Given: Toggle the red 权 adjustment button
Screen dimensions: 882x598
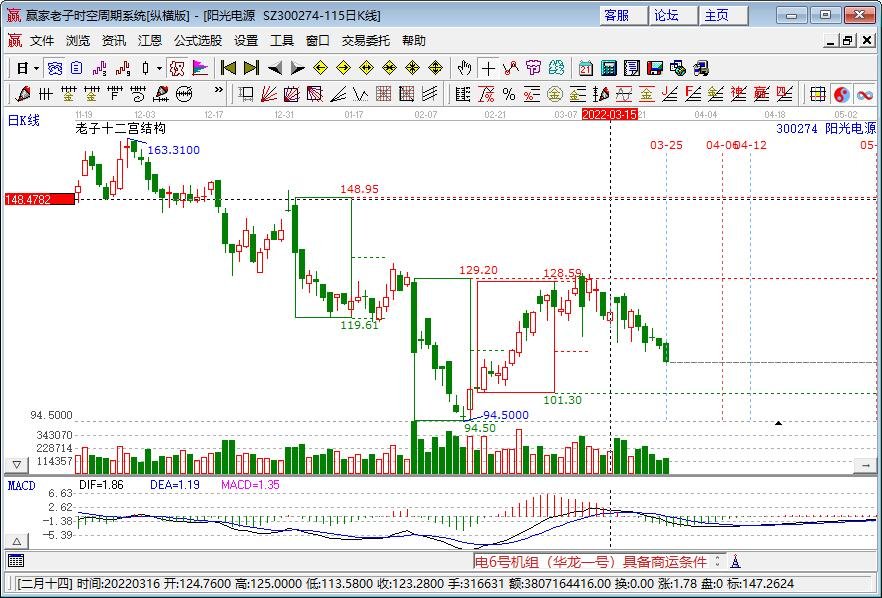Looking at the screenshot, I should (177, 69).
